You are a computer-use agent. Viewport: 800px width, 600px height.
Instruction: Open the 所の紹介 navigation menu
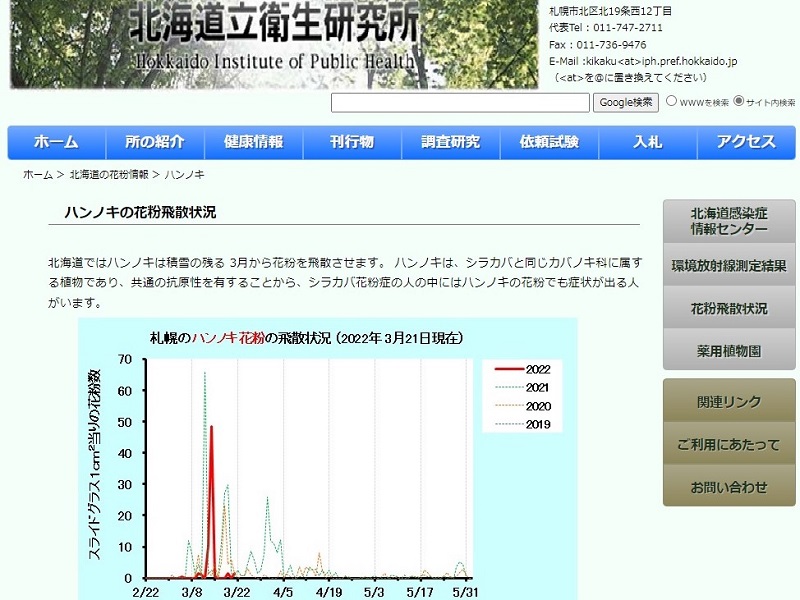(155, 142)
